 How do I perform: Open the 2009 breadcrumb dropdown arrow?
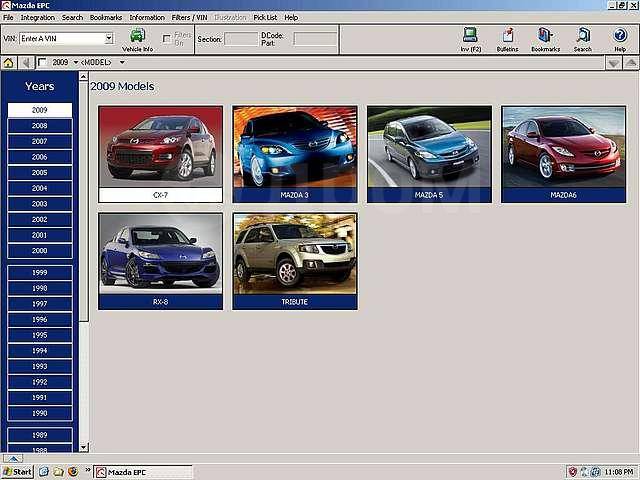[76, 63]
